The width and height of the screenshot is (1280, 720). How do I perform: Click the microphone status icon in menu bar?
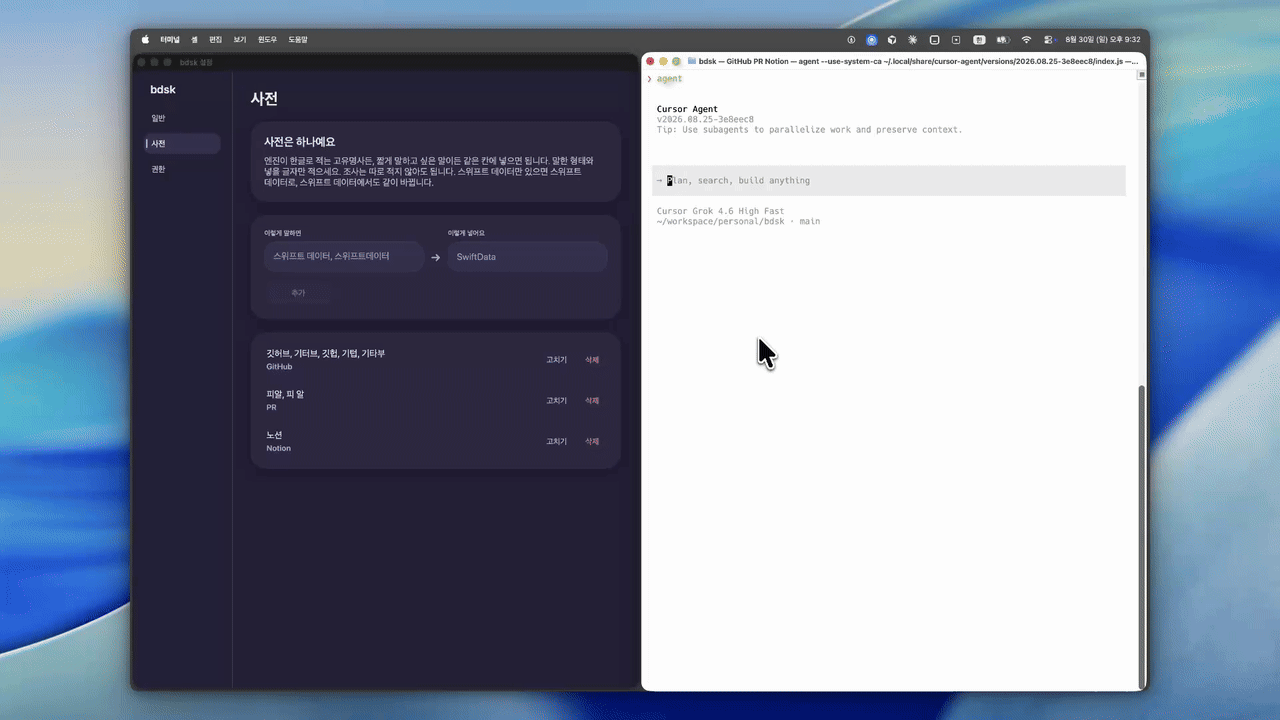pos(851,40)
